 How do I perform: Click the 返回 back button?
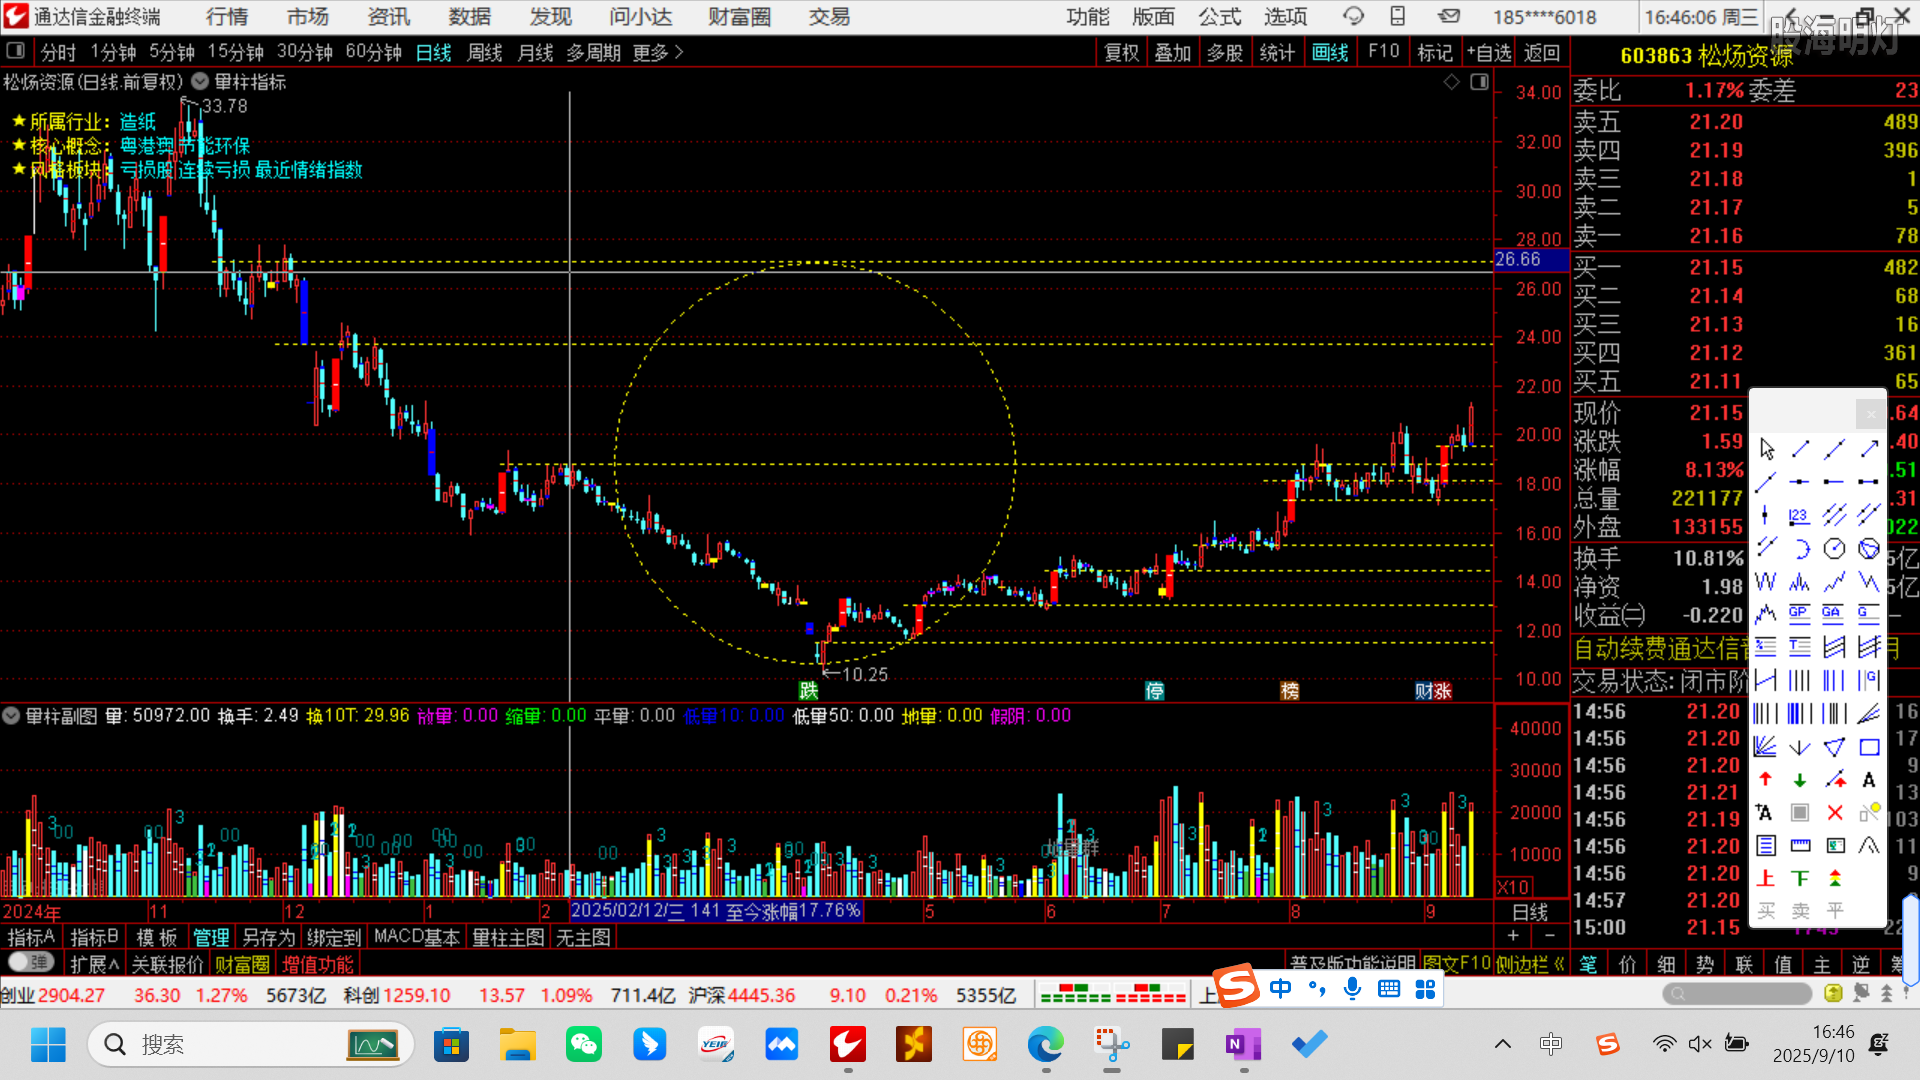[1541, 52]
